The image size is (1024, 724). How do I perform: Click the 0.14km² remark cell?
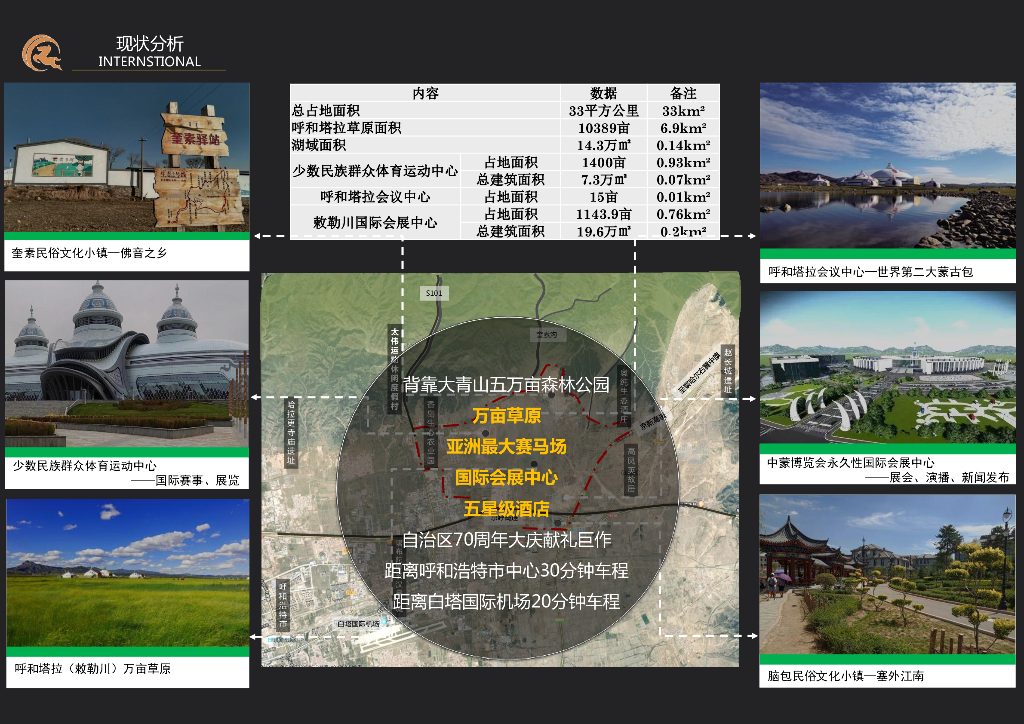click(683, 146)
